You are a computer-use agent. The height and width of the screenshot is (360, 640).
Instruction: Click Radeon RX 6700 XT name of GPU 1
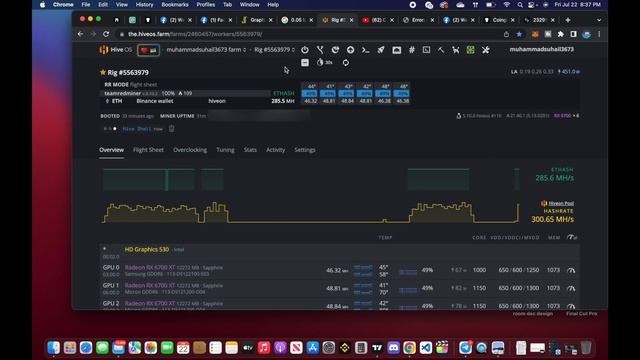pyautogui.click(x=150, y=285)
